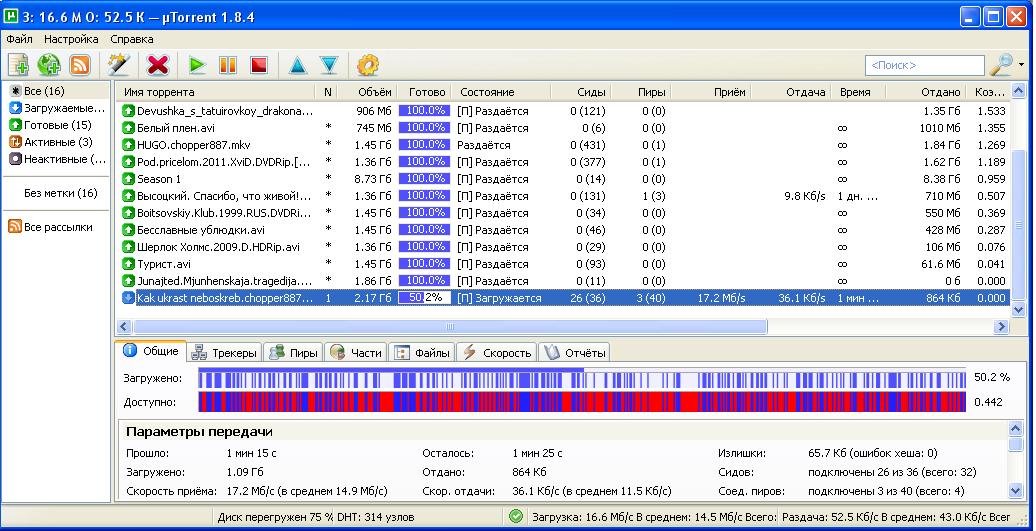Click the Add Torrent toolbar icon
The height and width of the screenshot is (531, 1036).
point(18,65)
